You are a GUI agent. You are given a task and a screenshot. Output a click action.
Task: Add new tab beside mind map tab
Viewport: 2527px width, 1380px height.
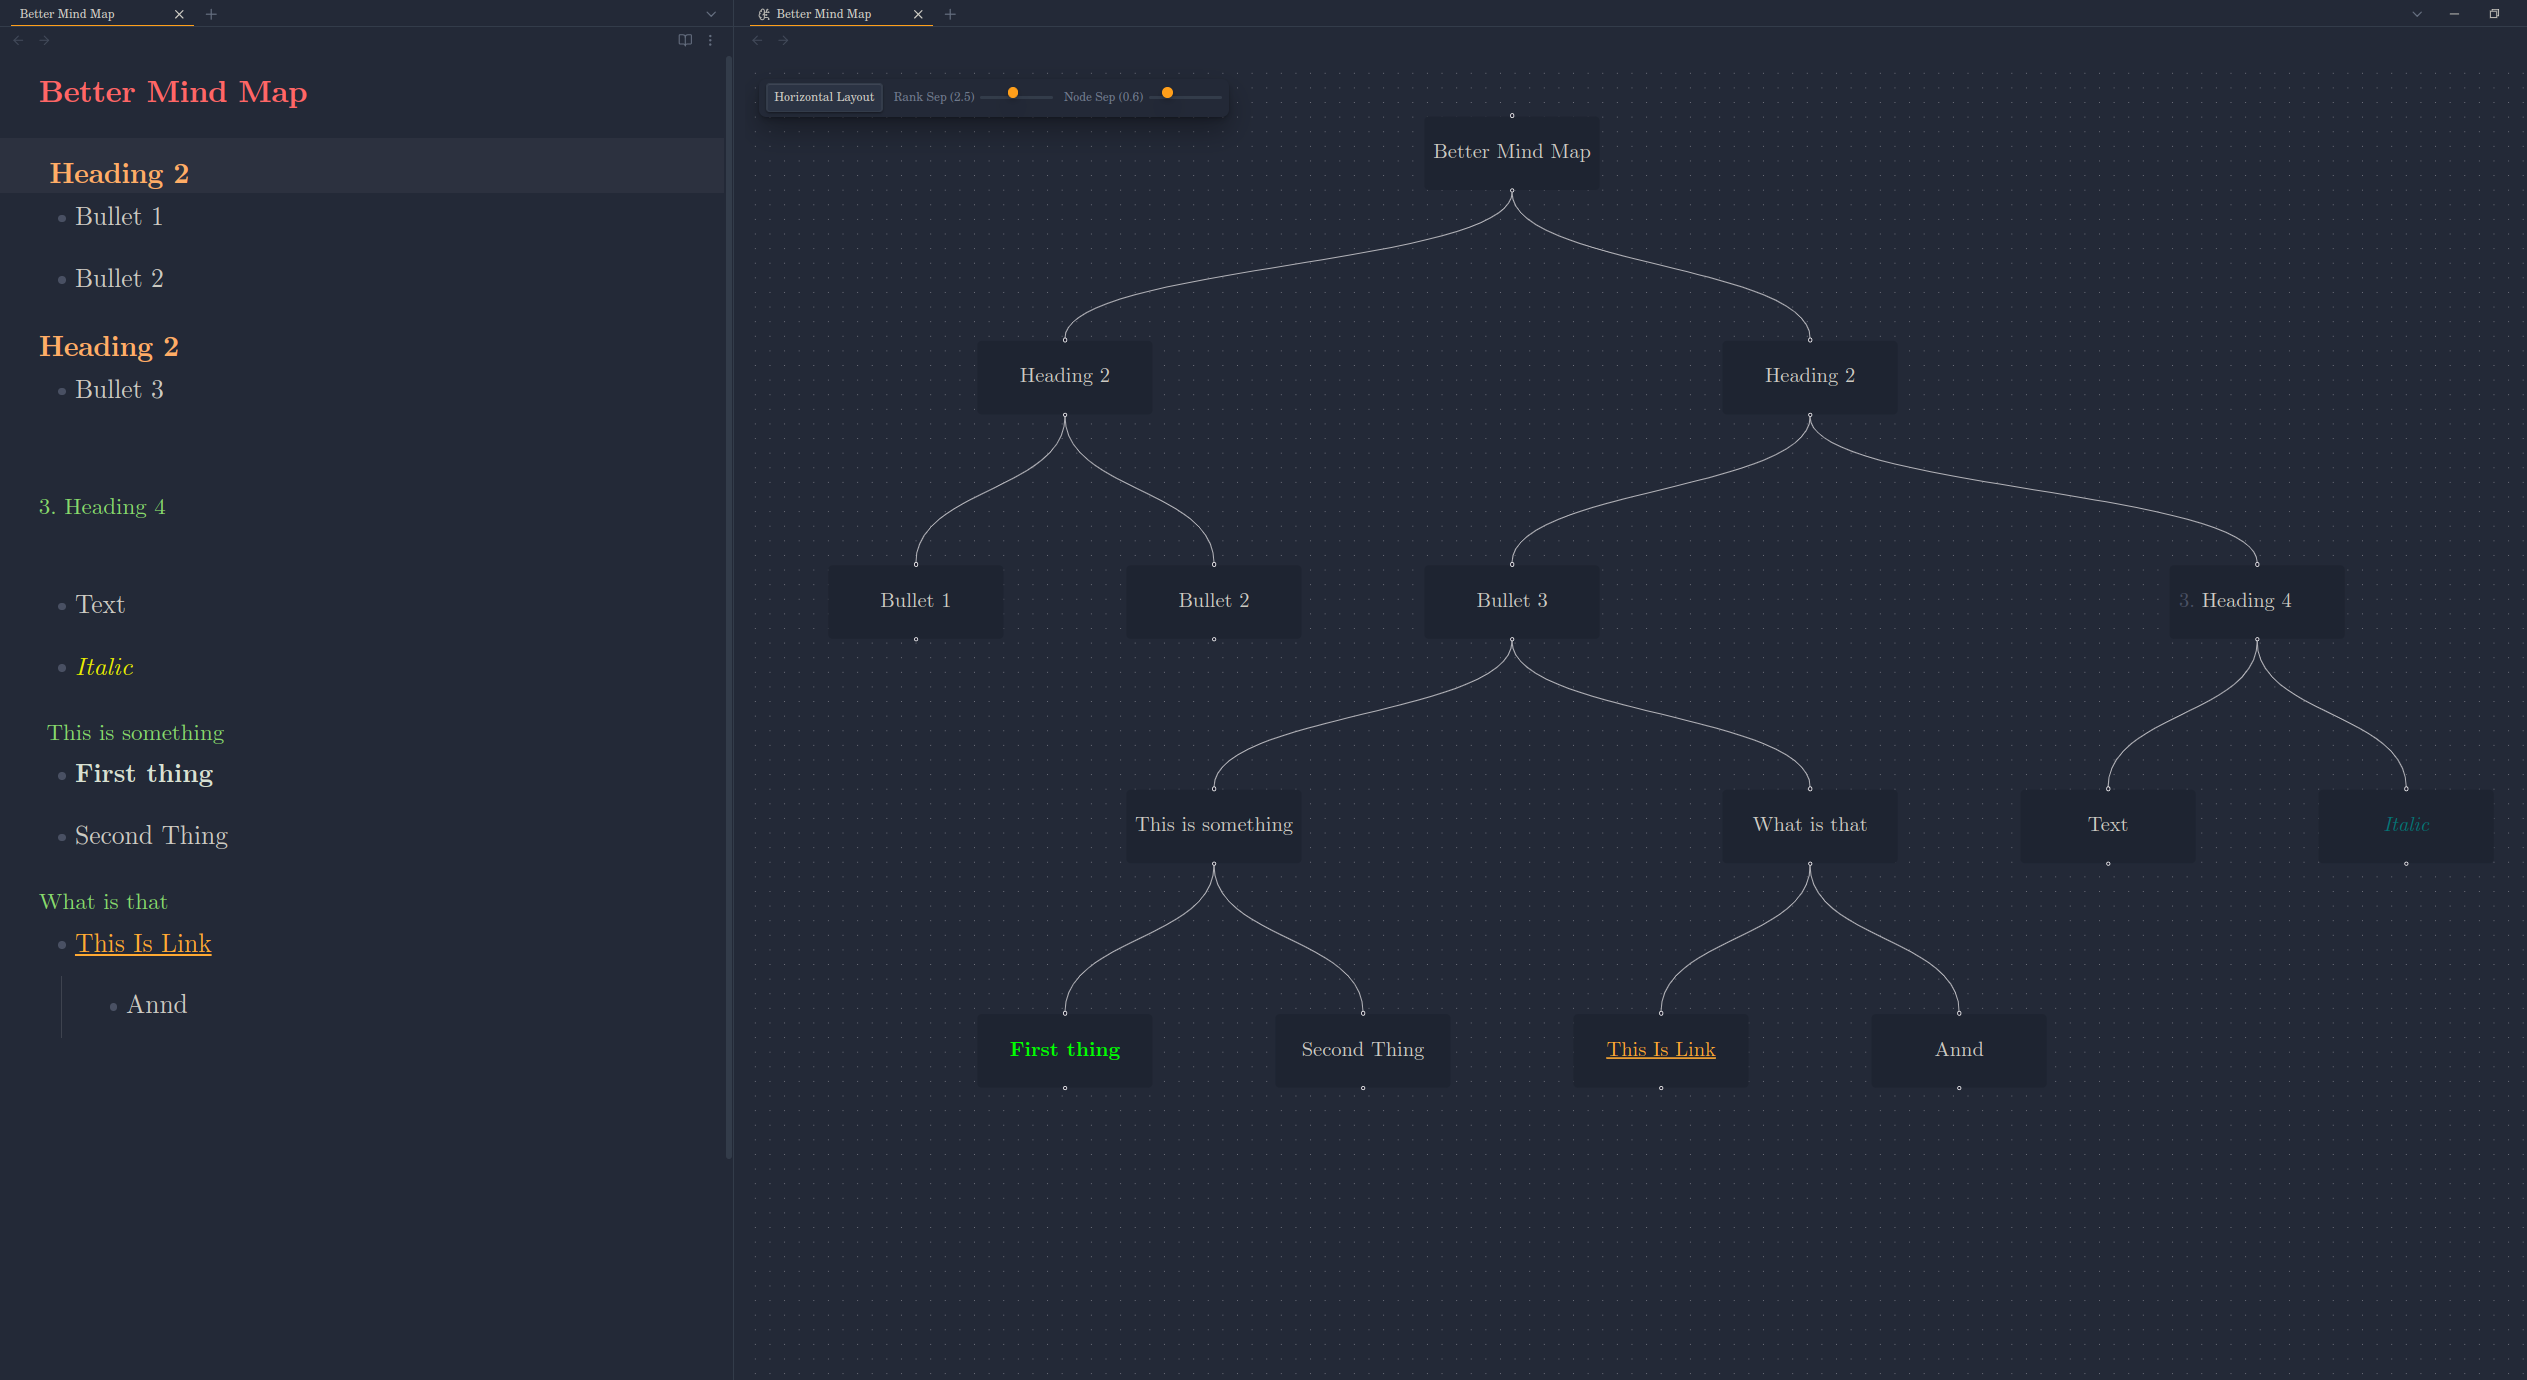950,14
